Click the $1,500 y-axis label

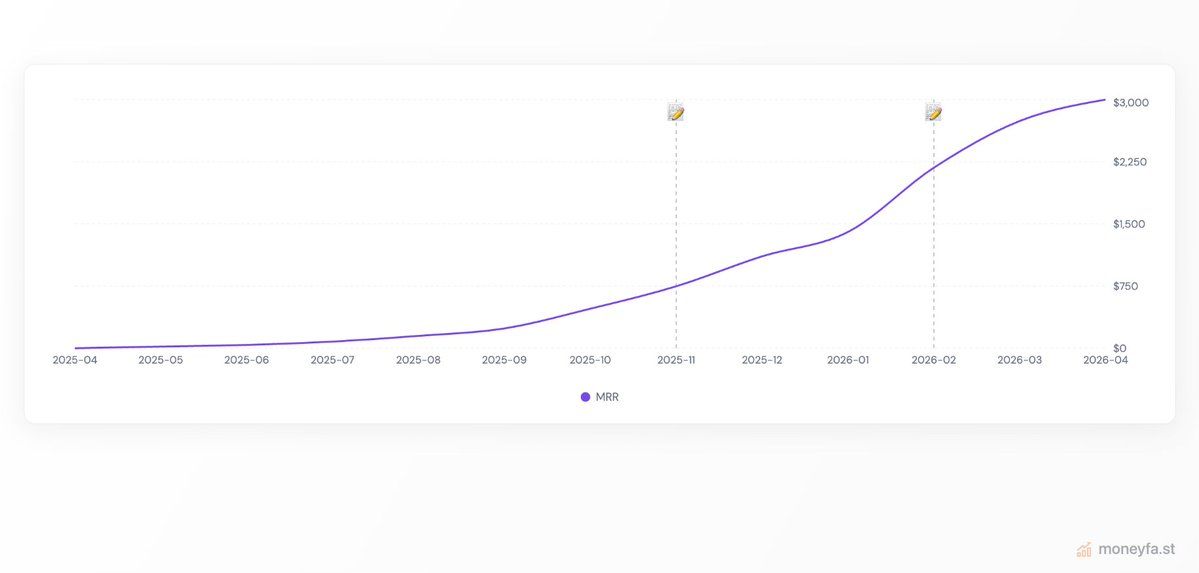(1129, 224)
